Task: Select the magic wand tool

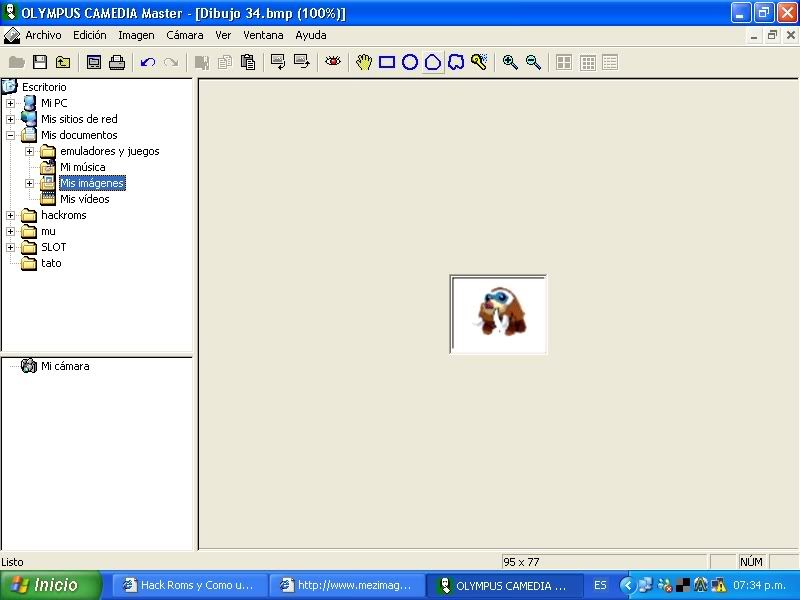Action: tap(479, 62)
